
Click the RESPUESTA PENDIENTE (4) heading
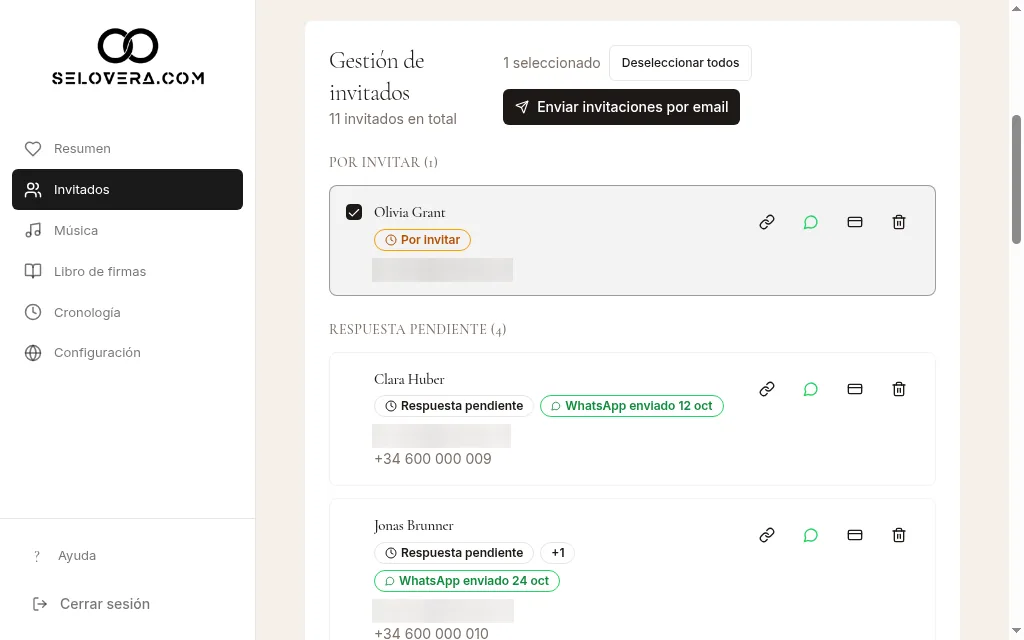(x=417, y=329)
